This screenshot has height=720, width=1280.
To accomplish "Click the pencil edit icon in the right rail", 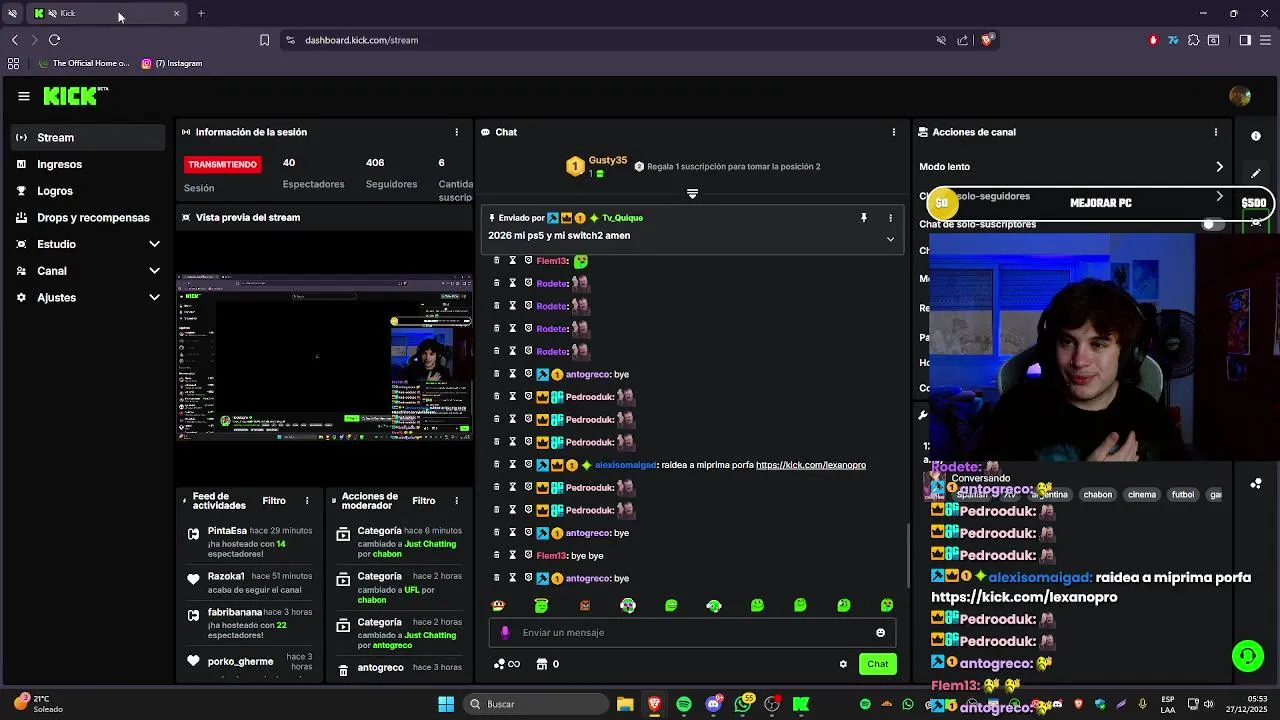I will [x=1256, y=173].
